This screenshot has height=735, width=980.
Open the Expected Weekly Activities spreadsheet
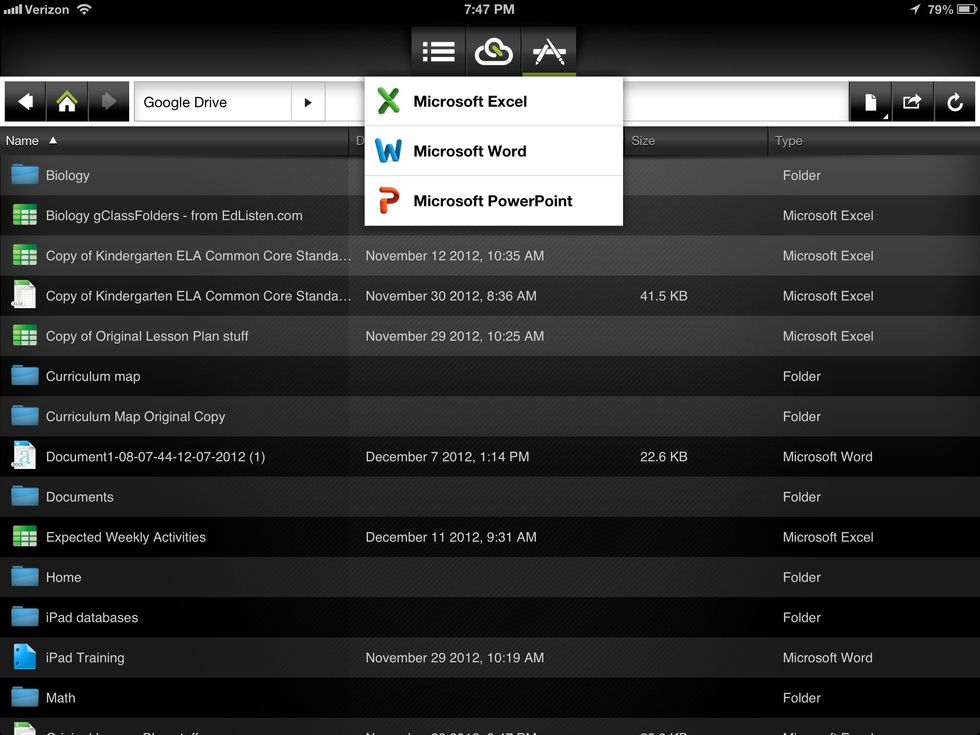point(125,537)
